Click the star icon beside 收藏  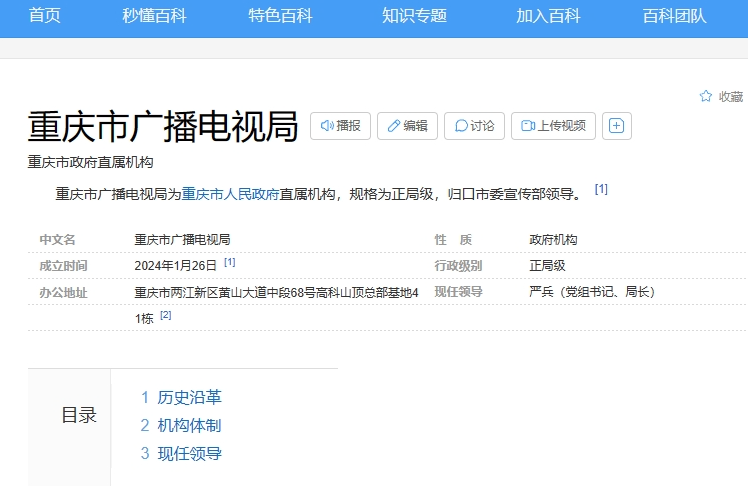[706, 96]
